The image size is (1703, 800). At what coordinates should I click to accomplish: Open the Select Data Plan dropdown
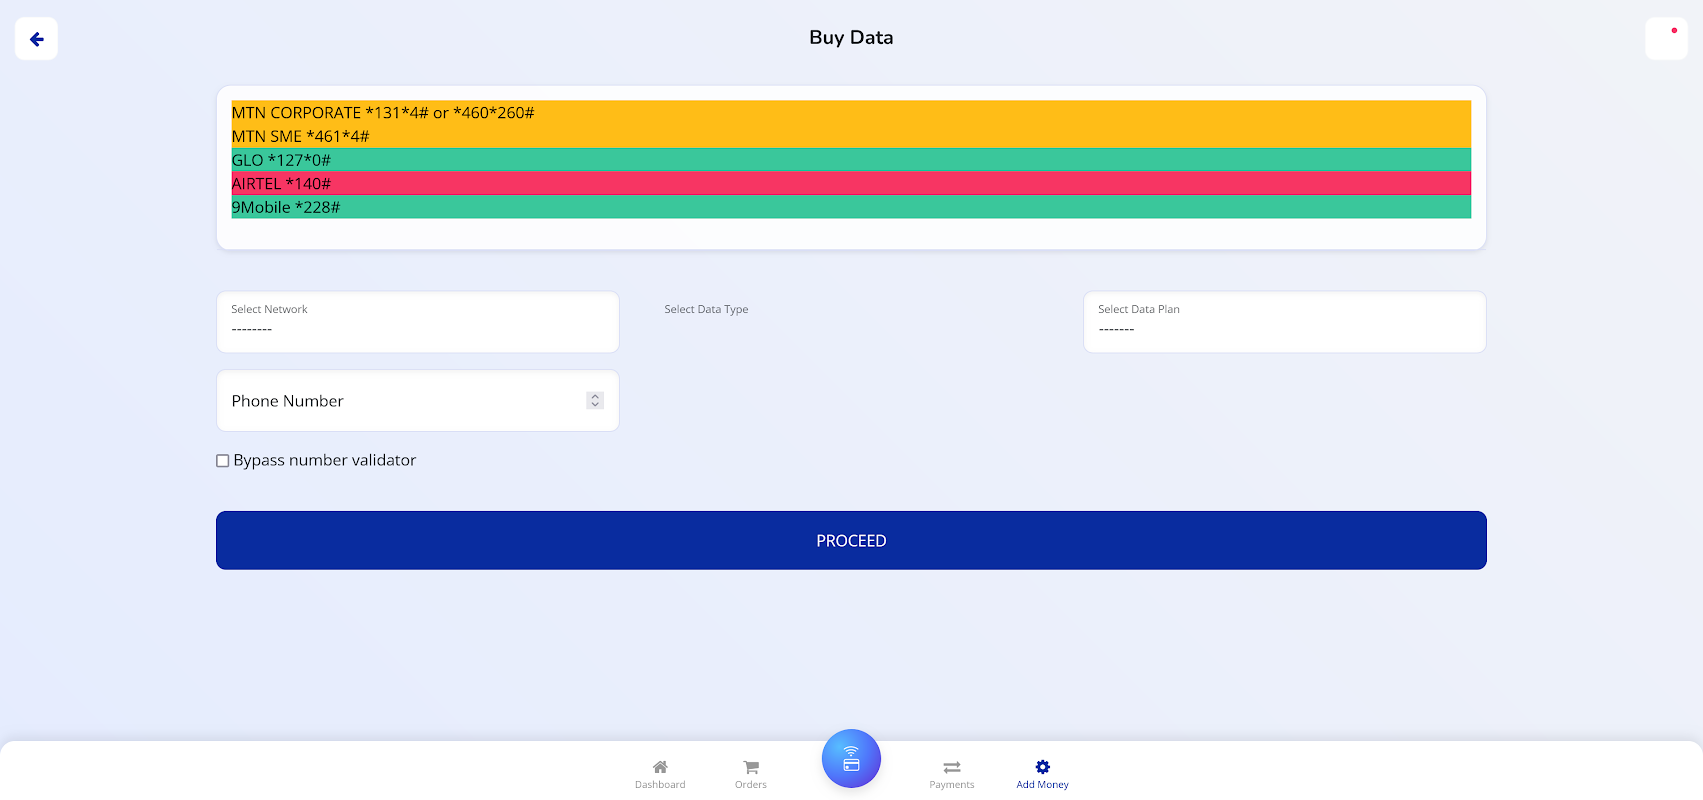coord(1285,322)
